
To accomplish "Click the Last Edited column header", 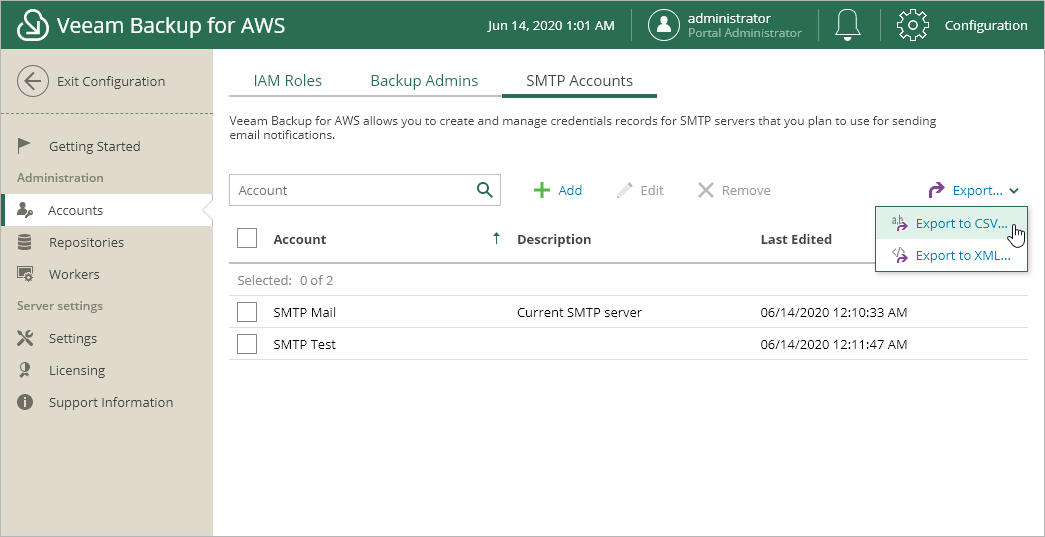I will (x=796, y=239).
